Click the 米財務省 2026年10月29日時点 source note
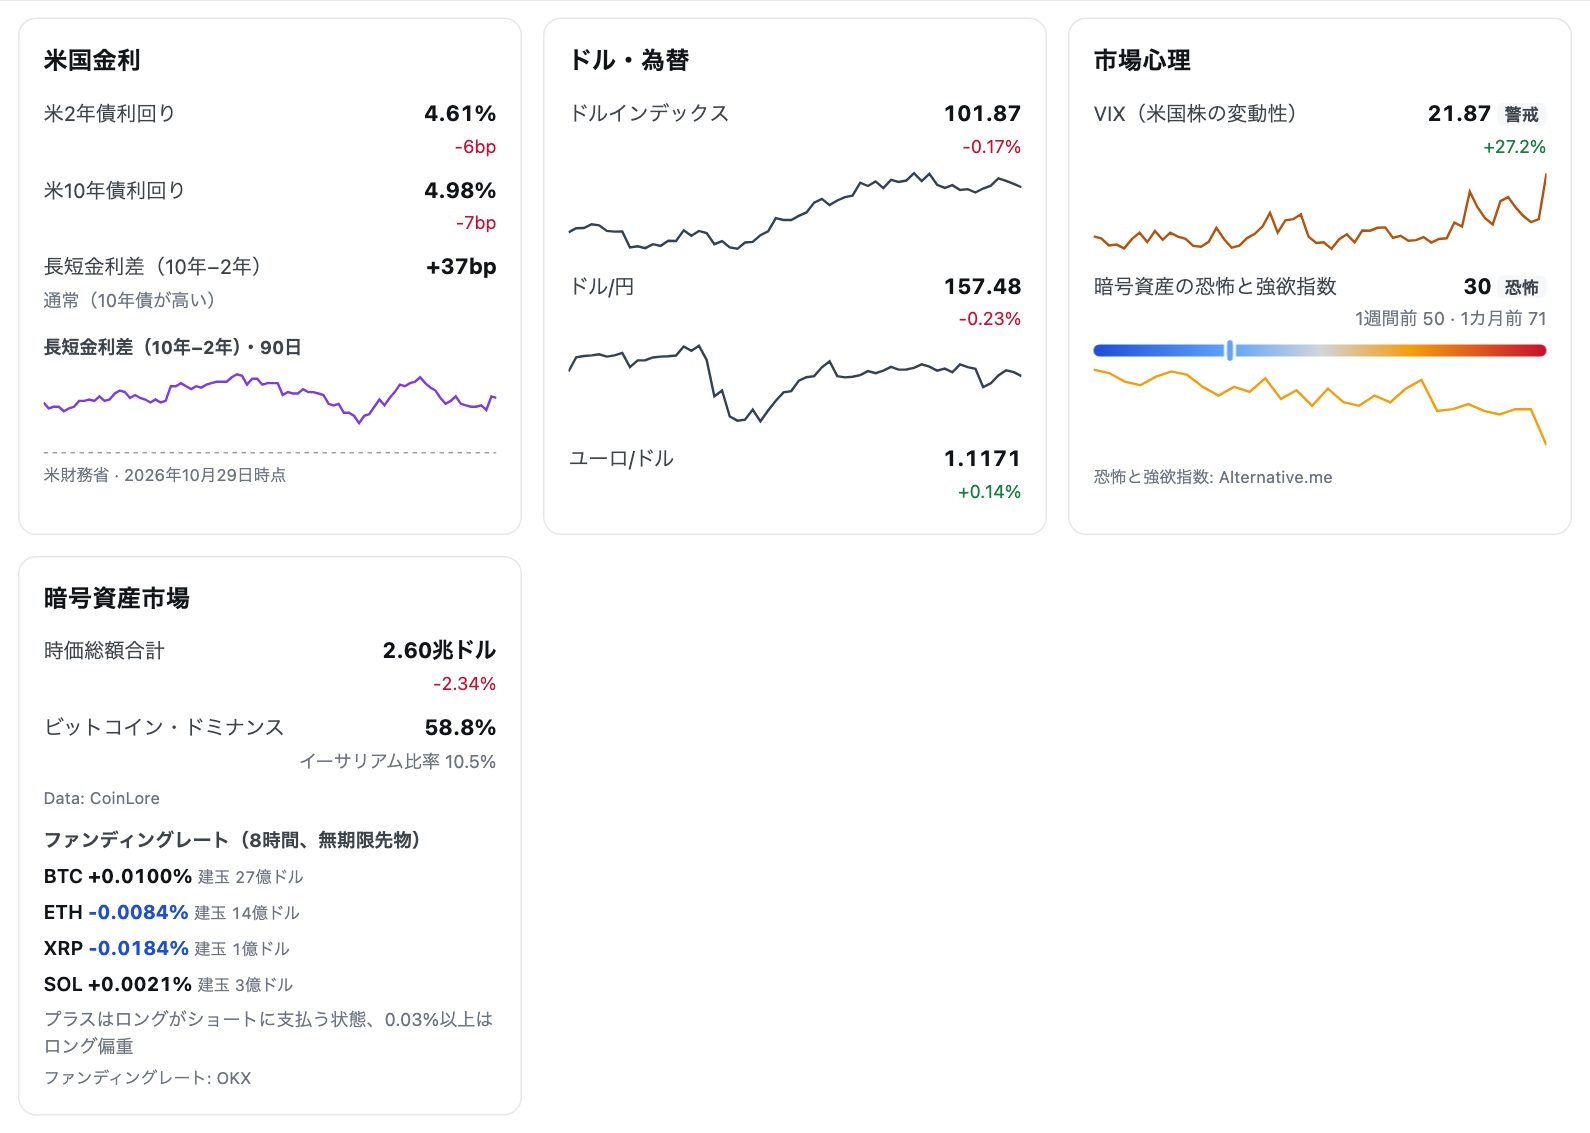Image resolution: width=1590 pixels, height=1133 pixels. (165, 475)
